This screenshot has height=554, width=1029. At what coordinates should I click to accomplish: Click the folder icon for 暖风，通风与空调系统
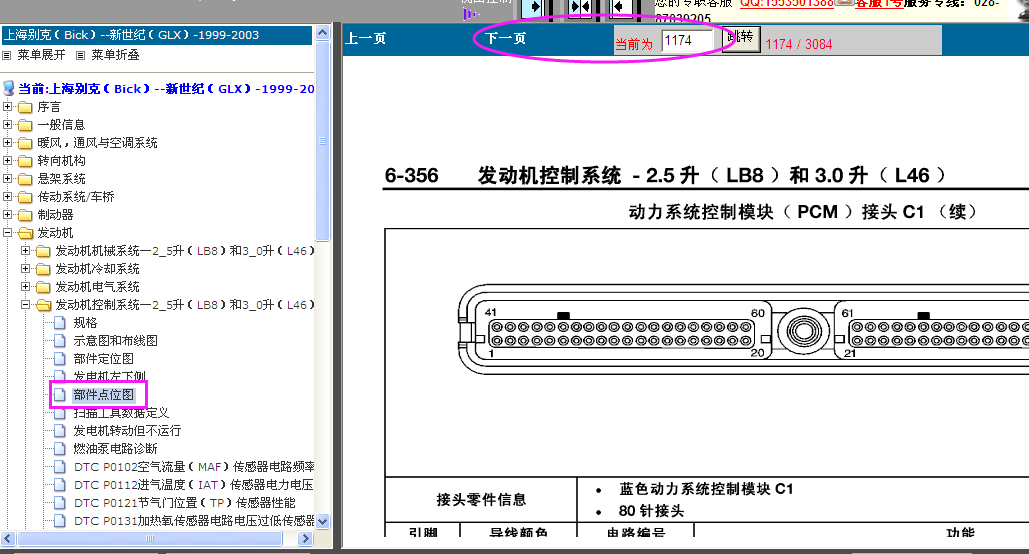point(26,143)
